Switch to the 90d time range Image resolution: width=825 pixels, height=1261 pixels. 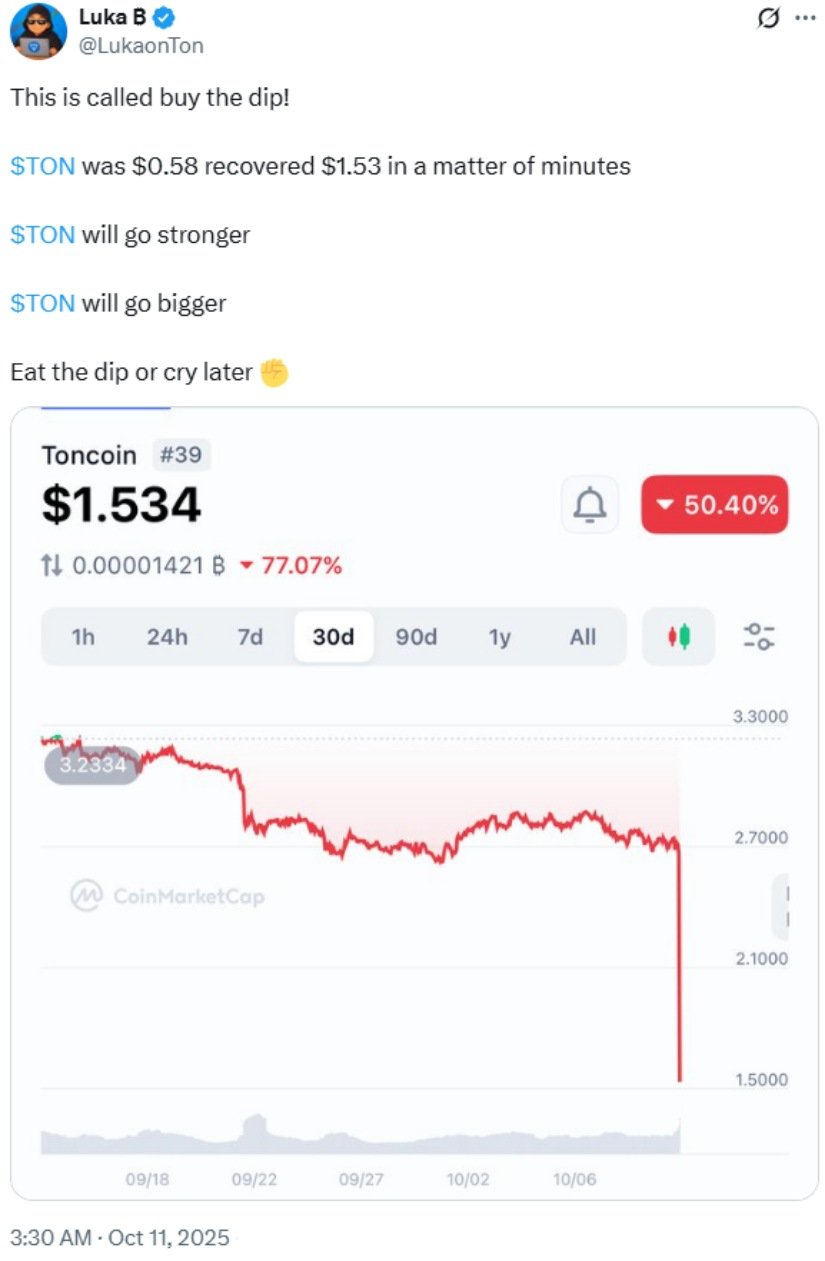coord(416,637)
